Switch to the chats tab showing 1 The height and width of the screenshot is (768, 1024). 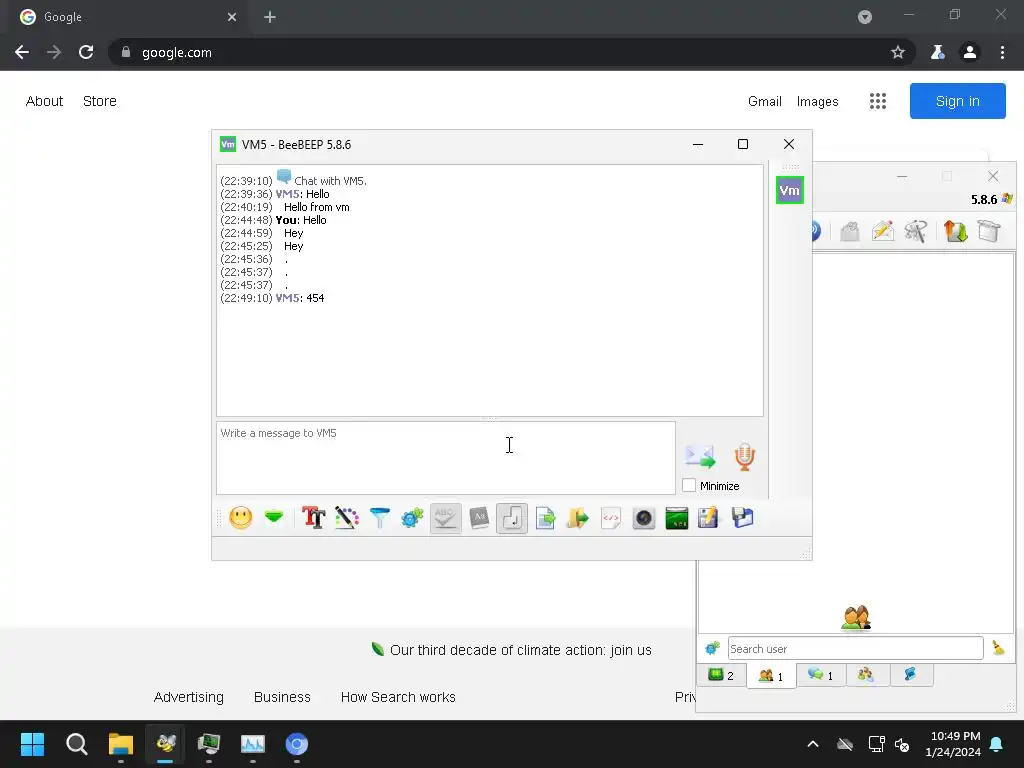tap(821, 675)
